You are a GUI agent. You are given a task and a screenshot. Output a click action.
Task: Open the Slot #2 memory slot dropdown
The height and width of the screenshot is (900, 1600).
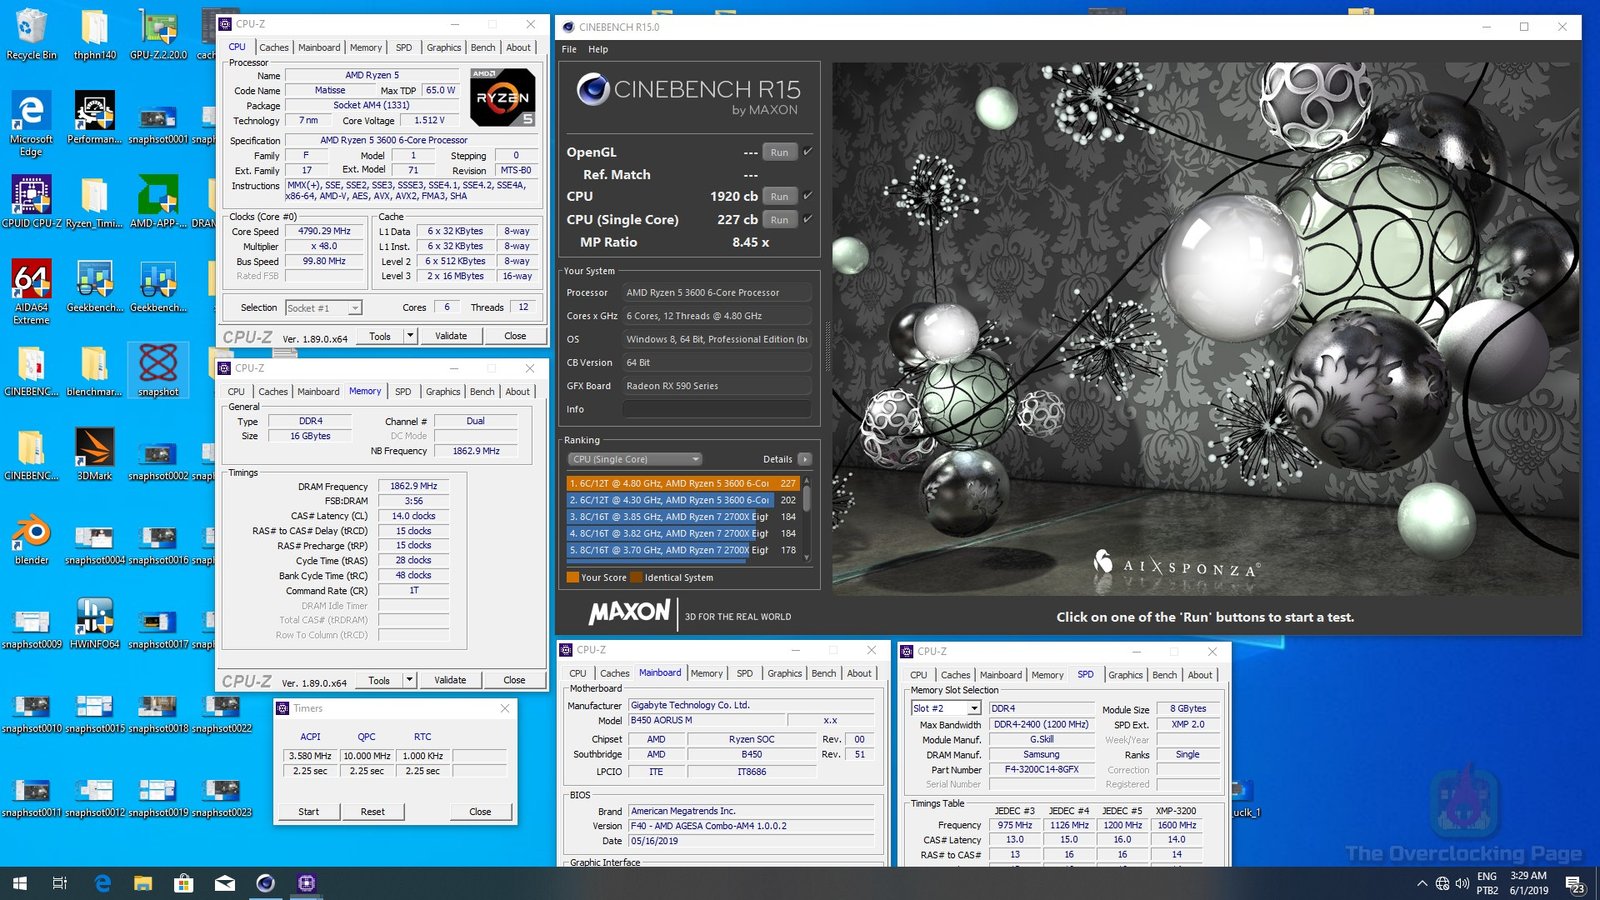click(x=975, y=707)
